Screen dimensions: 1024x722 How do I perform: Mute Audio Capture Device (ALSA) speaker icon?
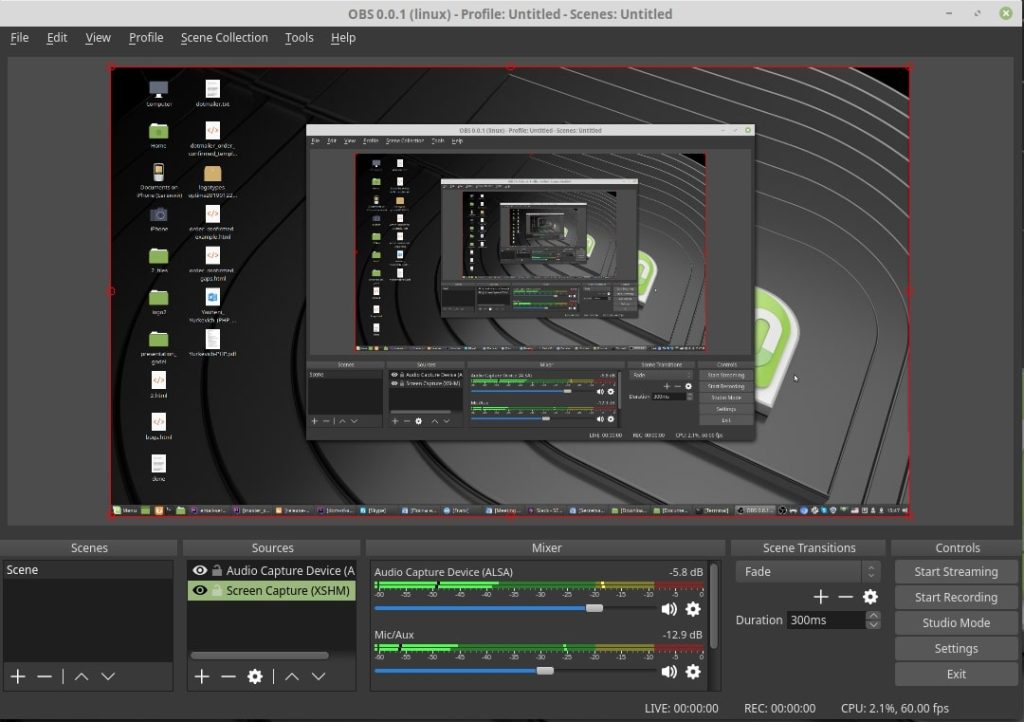point(669,609)
